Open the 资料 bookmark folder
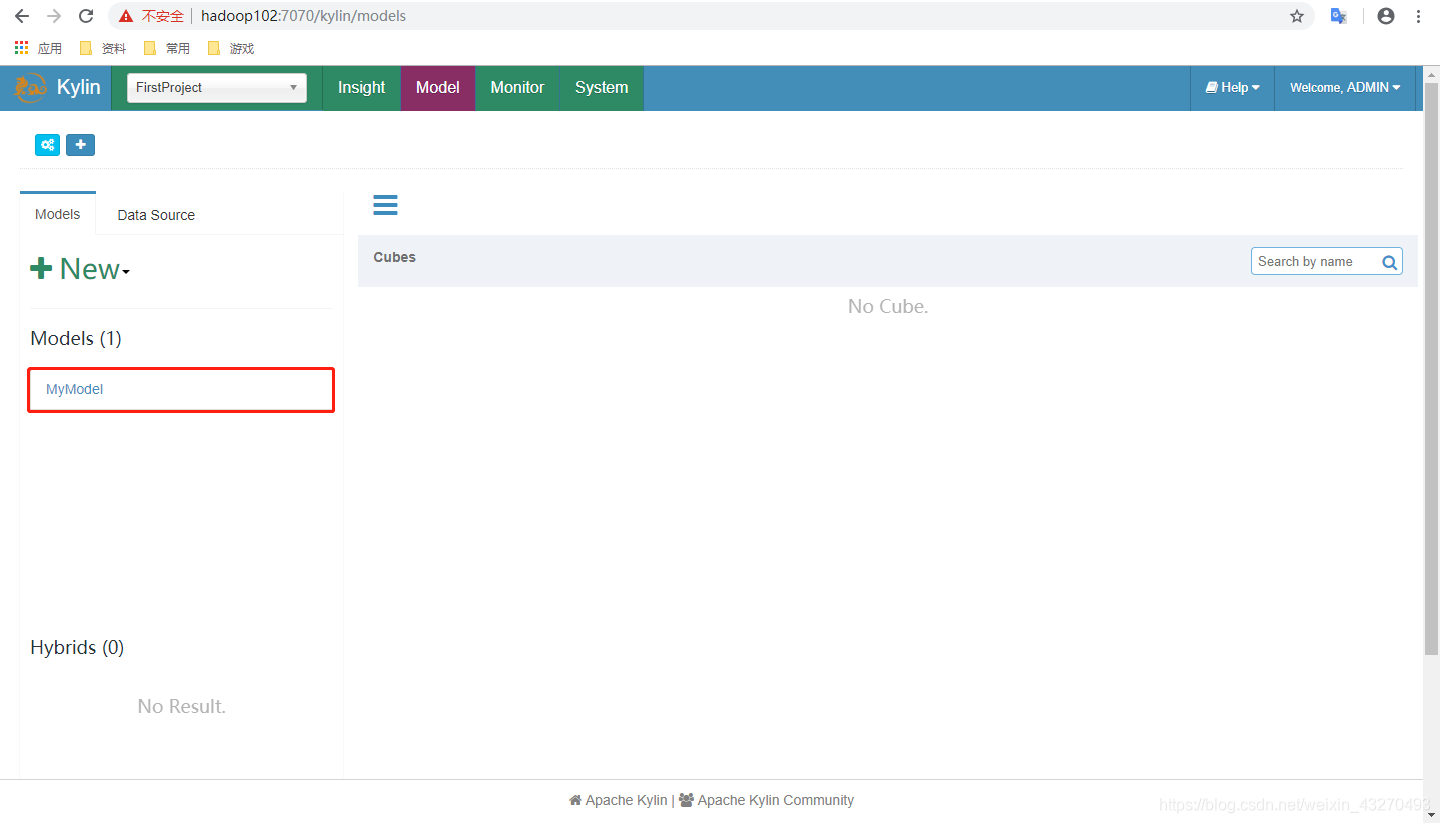Screen dimensions: 1440x823 (102, 48)
